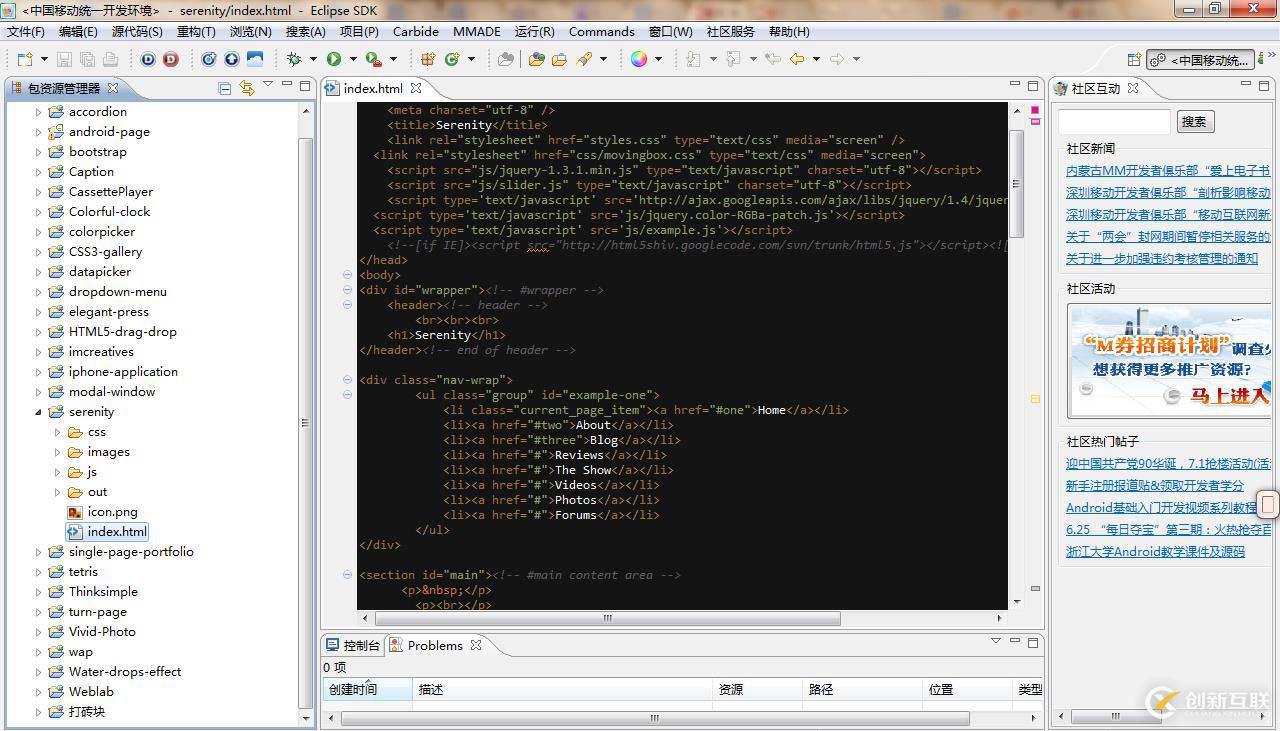Close the package explorer view tab
Viewport: 1280px width, 731px height.
tap(113, 88)
